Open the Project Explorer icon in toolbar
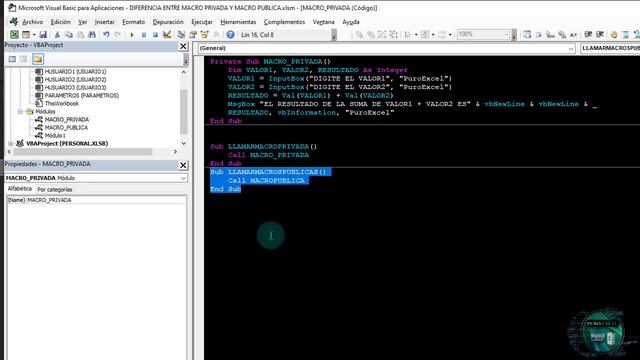This screenshot has height=360, width=640. (x=181, y=35)
